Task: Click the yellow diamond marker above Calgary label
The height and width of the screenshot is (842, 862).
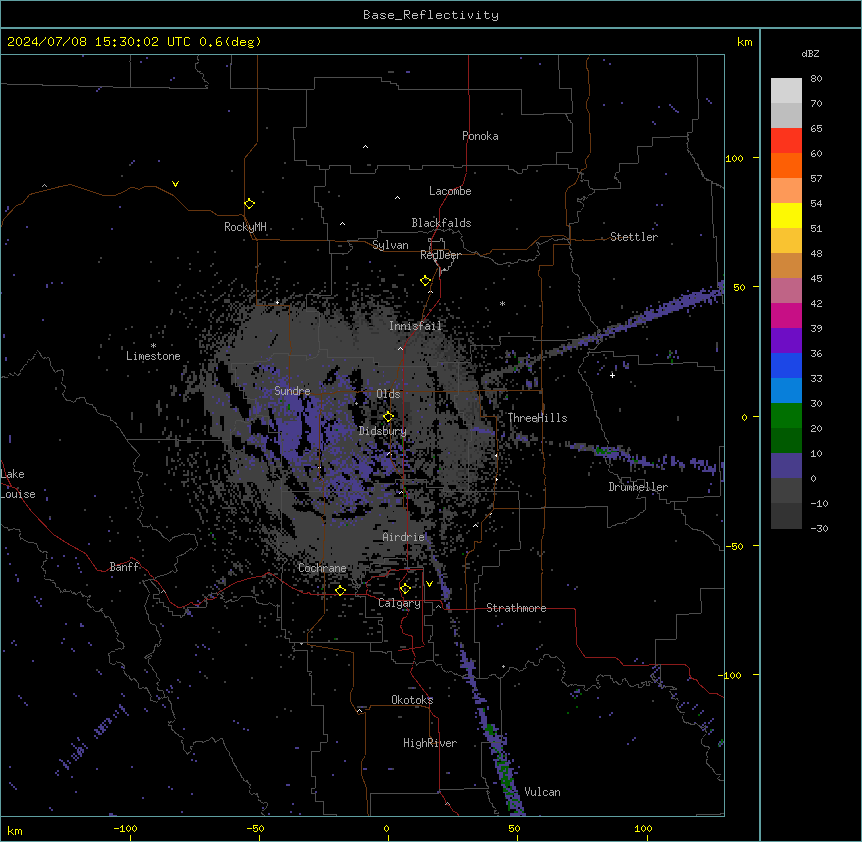Action: tap(405, 589)
